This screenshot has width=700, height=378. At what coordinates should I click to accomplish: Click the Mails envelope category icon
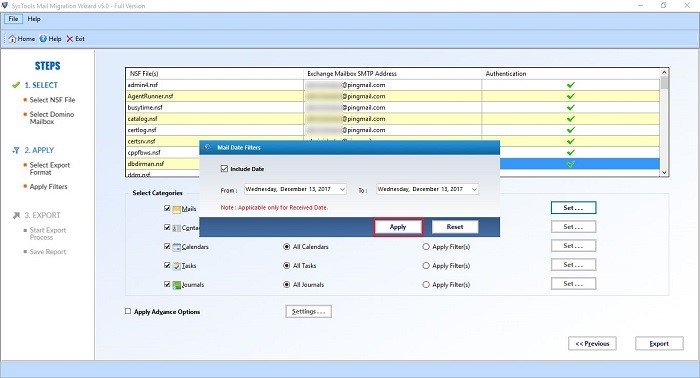(x=176, y=209)
